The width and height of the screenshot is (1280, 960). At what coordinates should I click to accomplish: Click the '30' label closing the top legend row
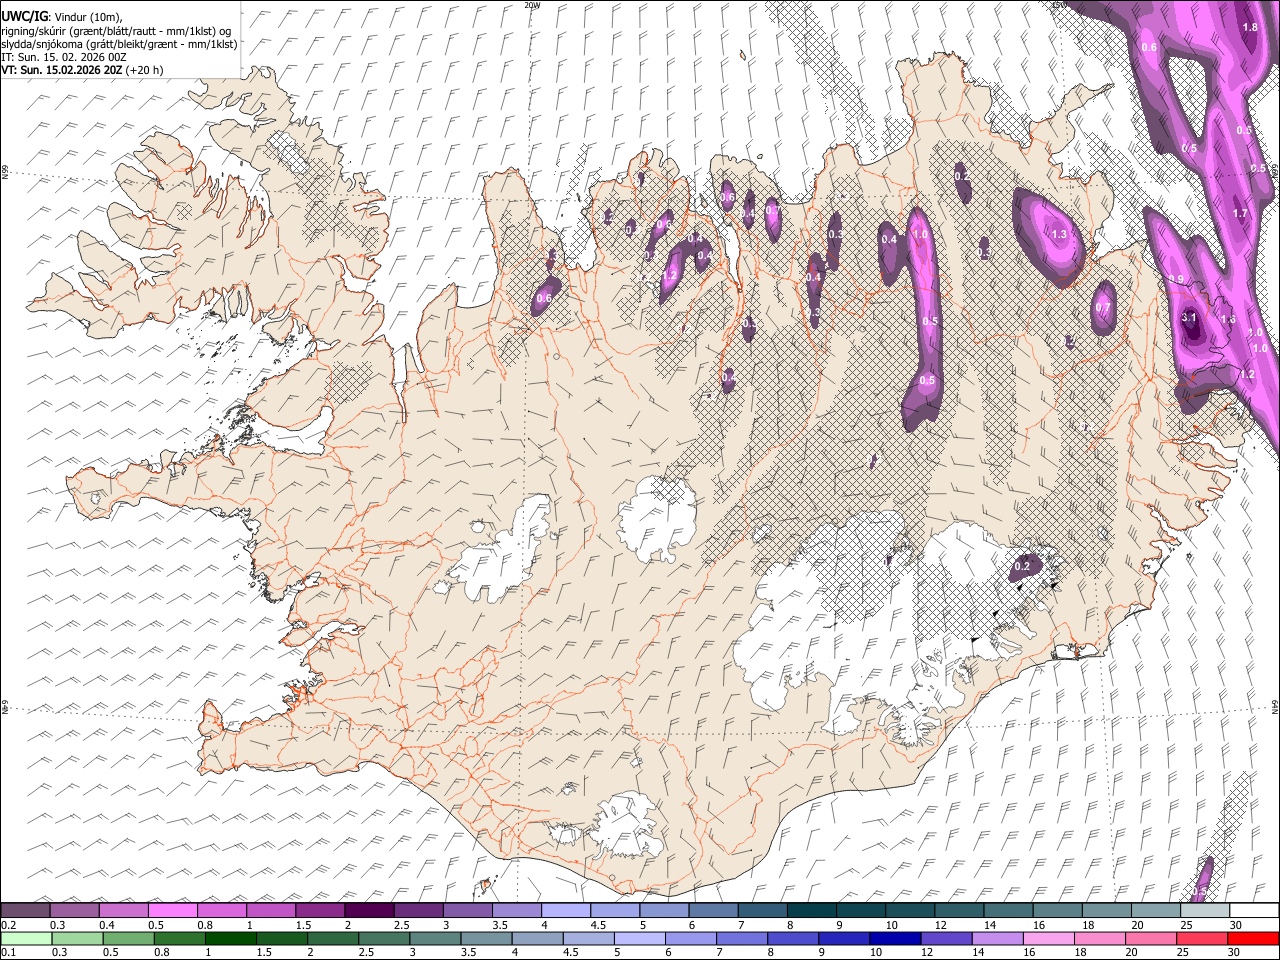(1235, 925)
